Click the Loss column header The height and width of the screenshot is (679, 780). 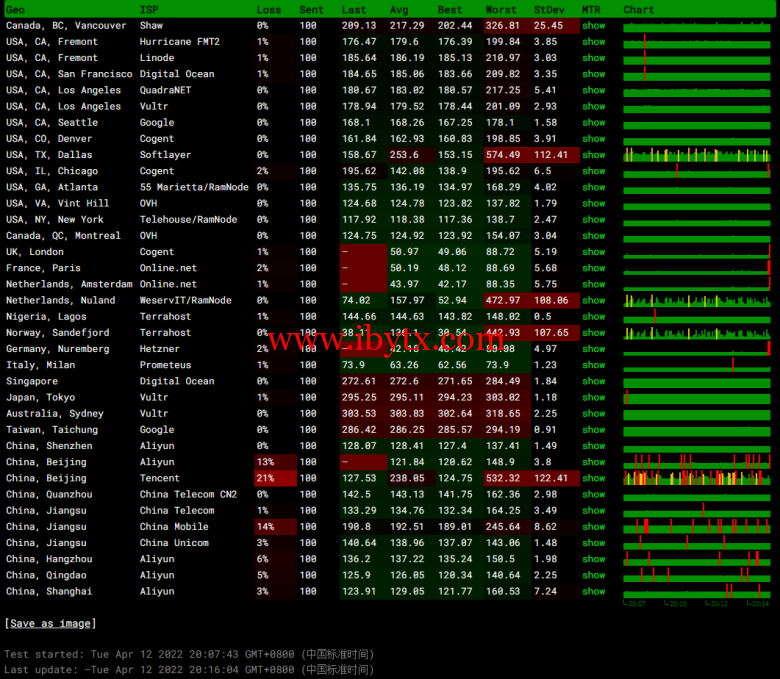click(268, 9)
